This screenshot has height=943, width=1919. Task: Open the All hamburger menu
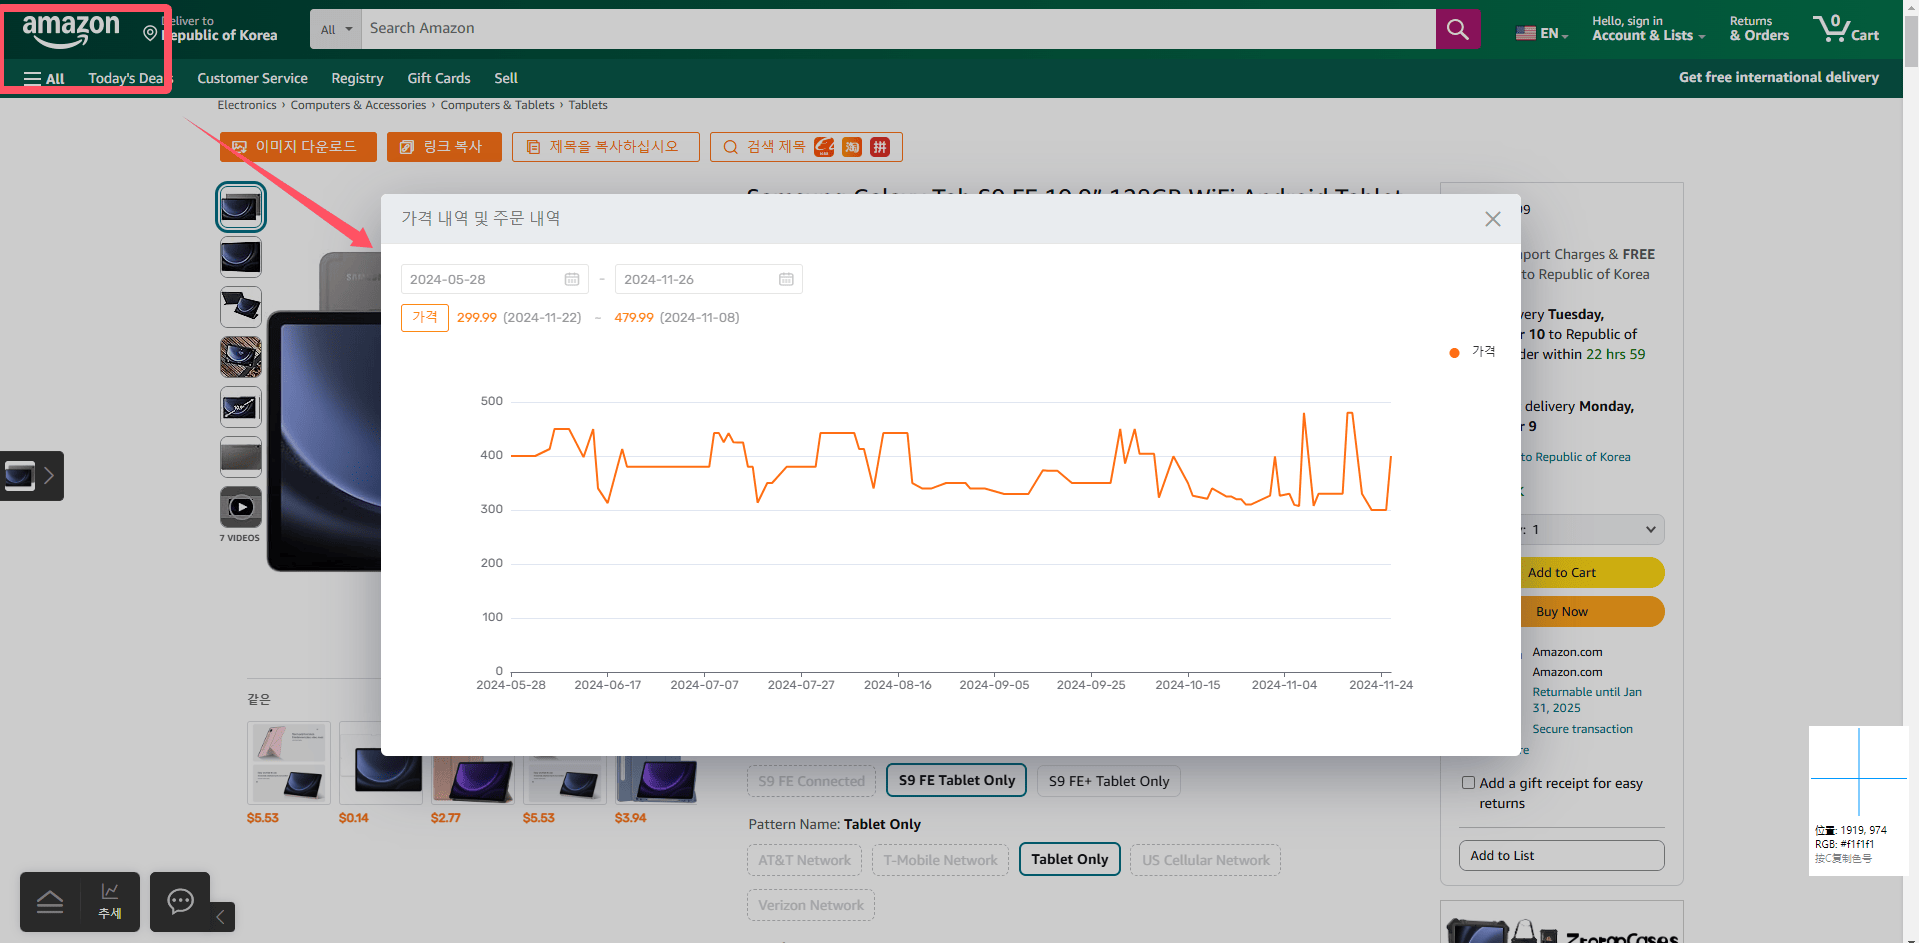[44, 78]
